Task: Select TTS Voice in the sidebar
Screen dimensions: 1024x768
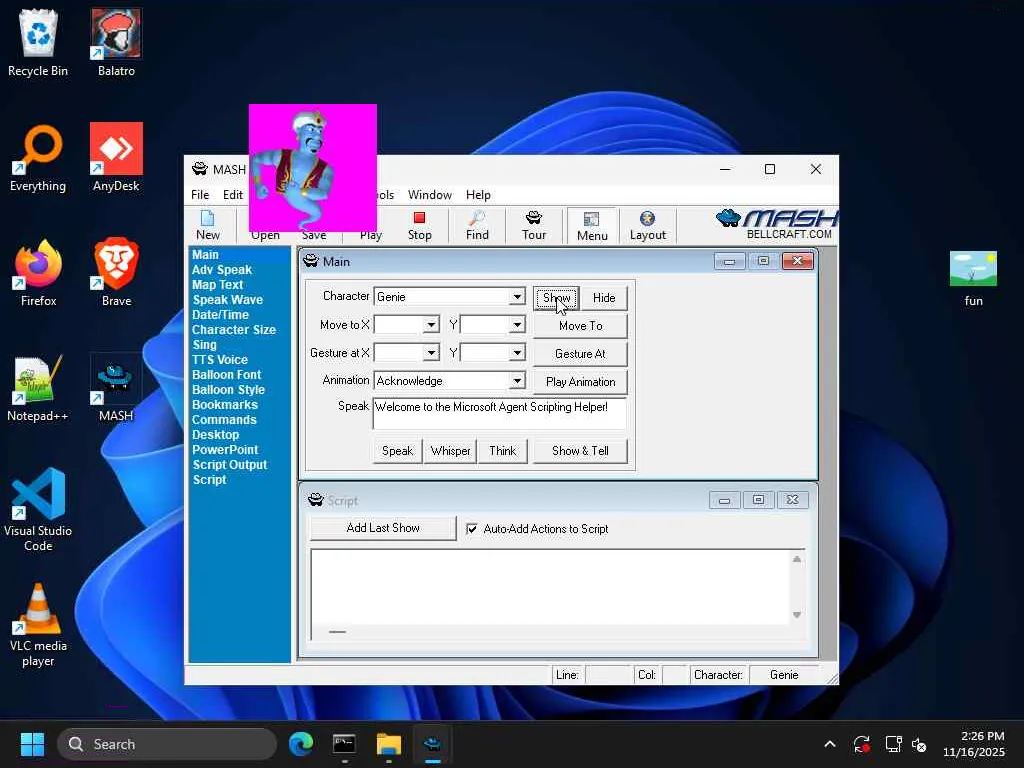Action: 220,360
